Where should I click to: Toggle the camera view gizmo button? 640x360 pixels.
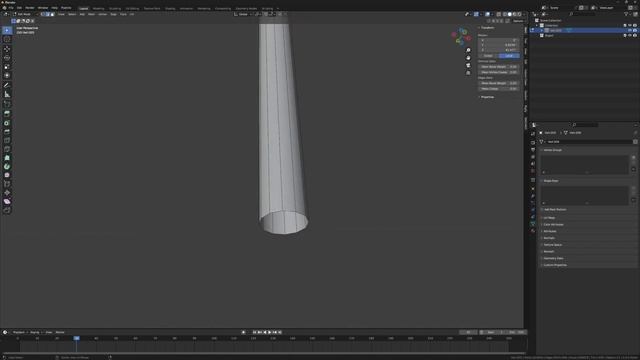pos(468,65)
